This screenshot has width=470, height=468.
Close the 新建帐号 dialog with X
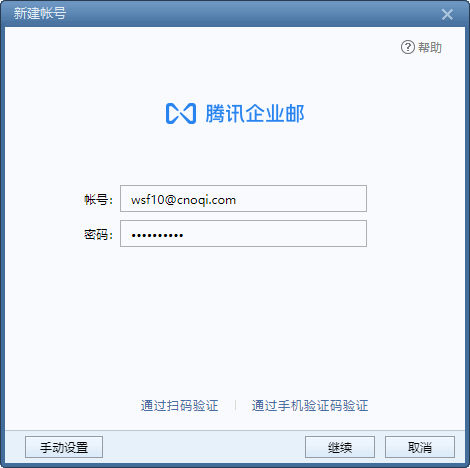click(x=447, y=14)
